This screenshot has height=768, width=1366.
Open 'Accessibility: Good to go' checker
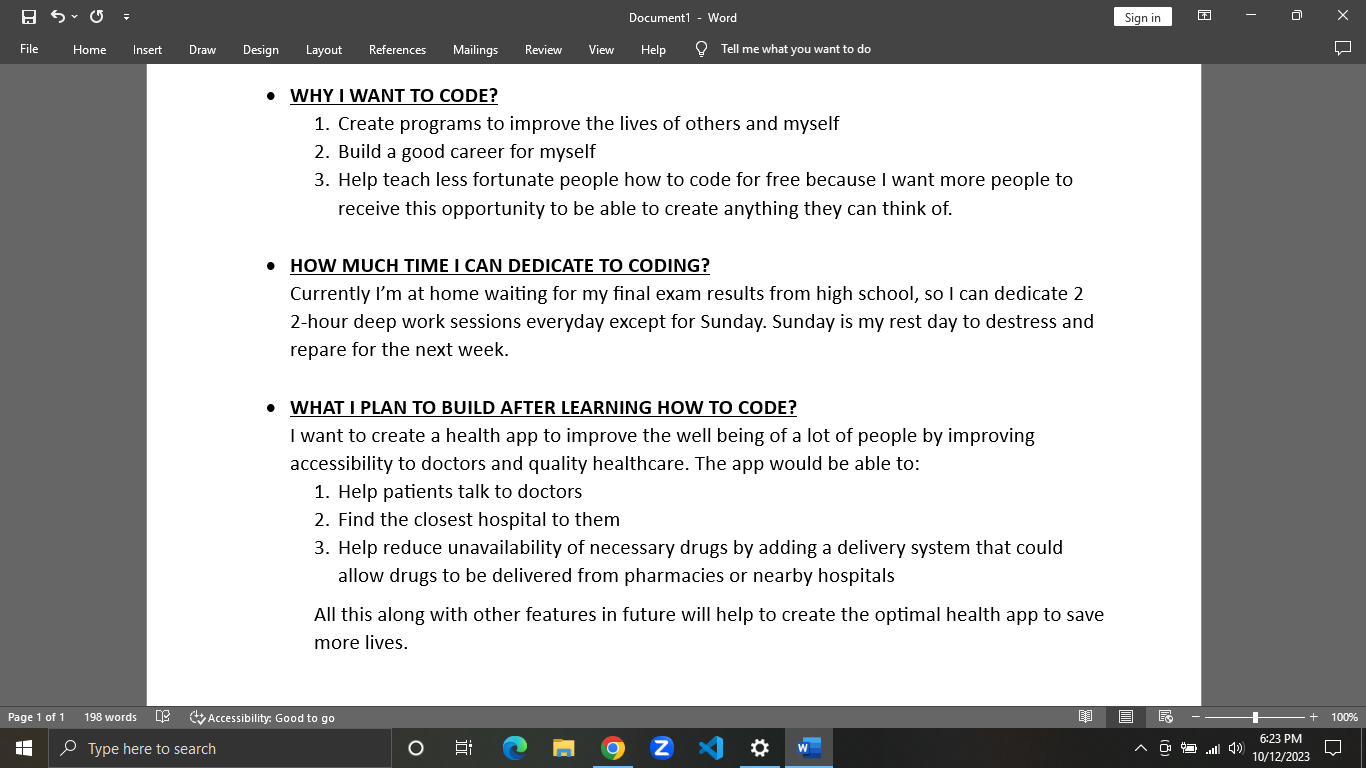[262, 717]
